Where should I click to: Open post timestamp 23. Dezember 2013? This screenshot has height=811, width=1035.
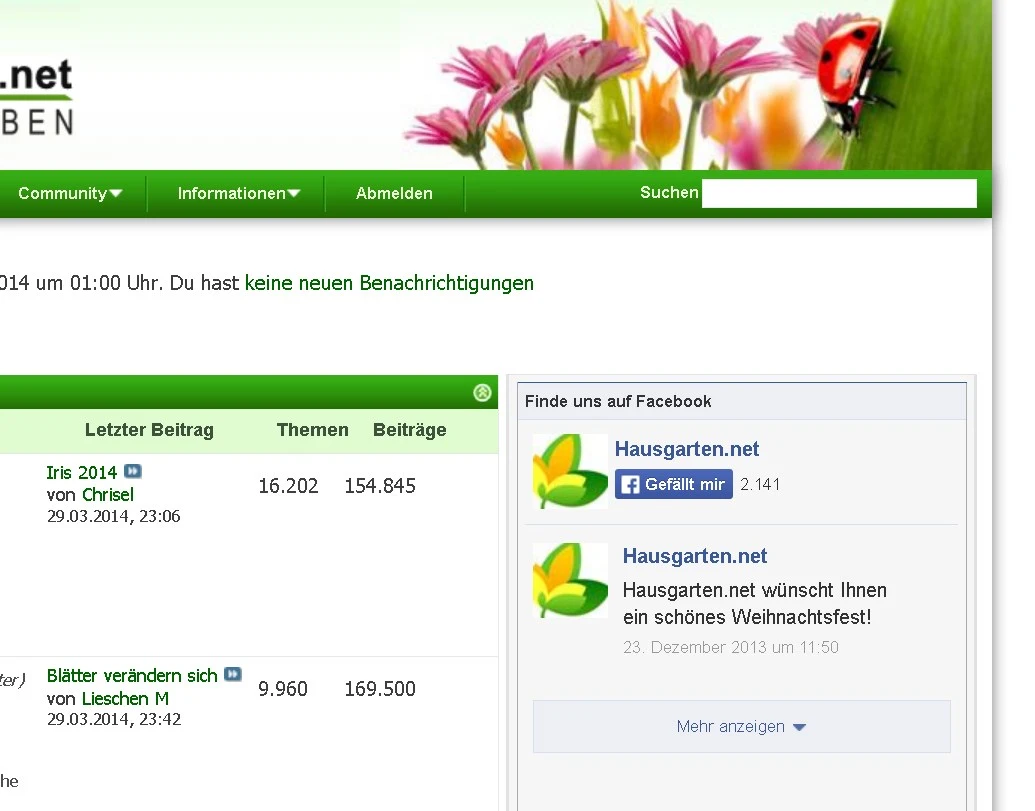(x=731, y=648)
